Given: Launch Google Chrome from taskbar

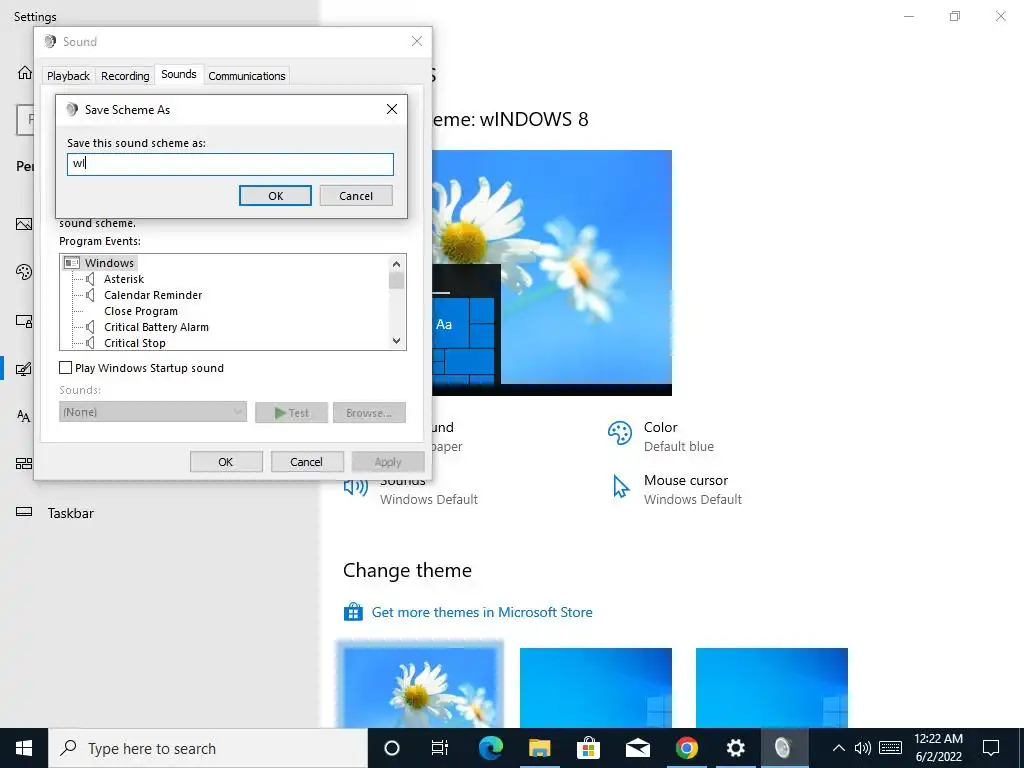Looking at the screenshot, I should [686, 748].
